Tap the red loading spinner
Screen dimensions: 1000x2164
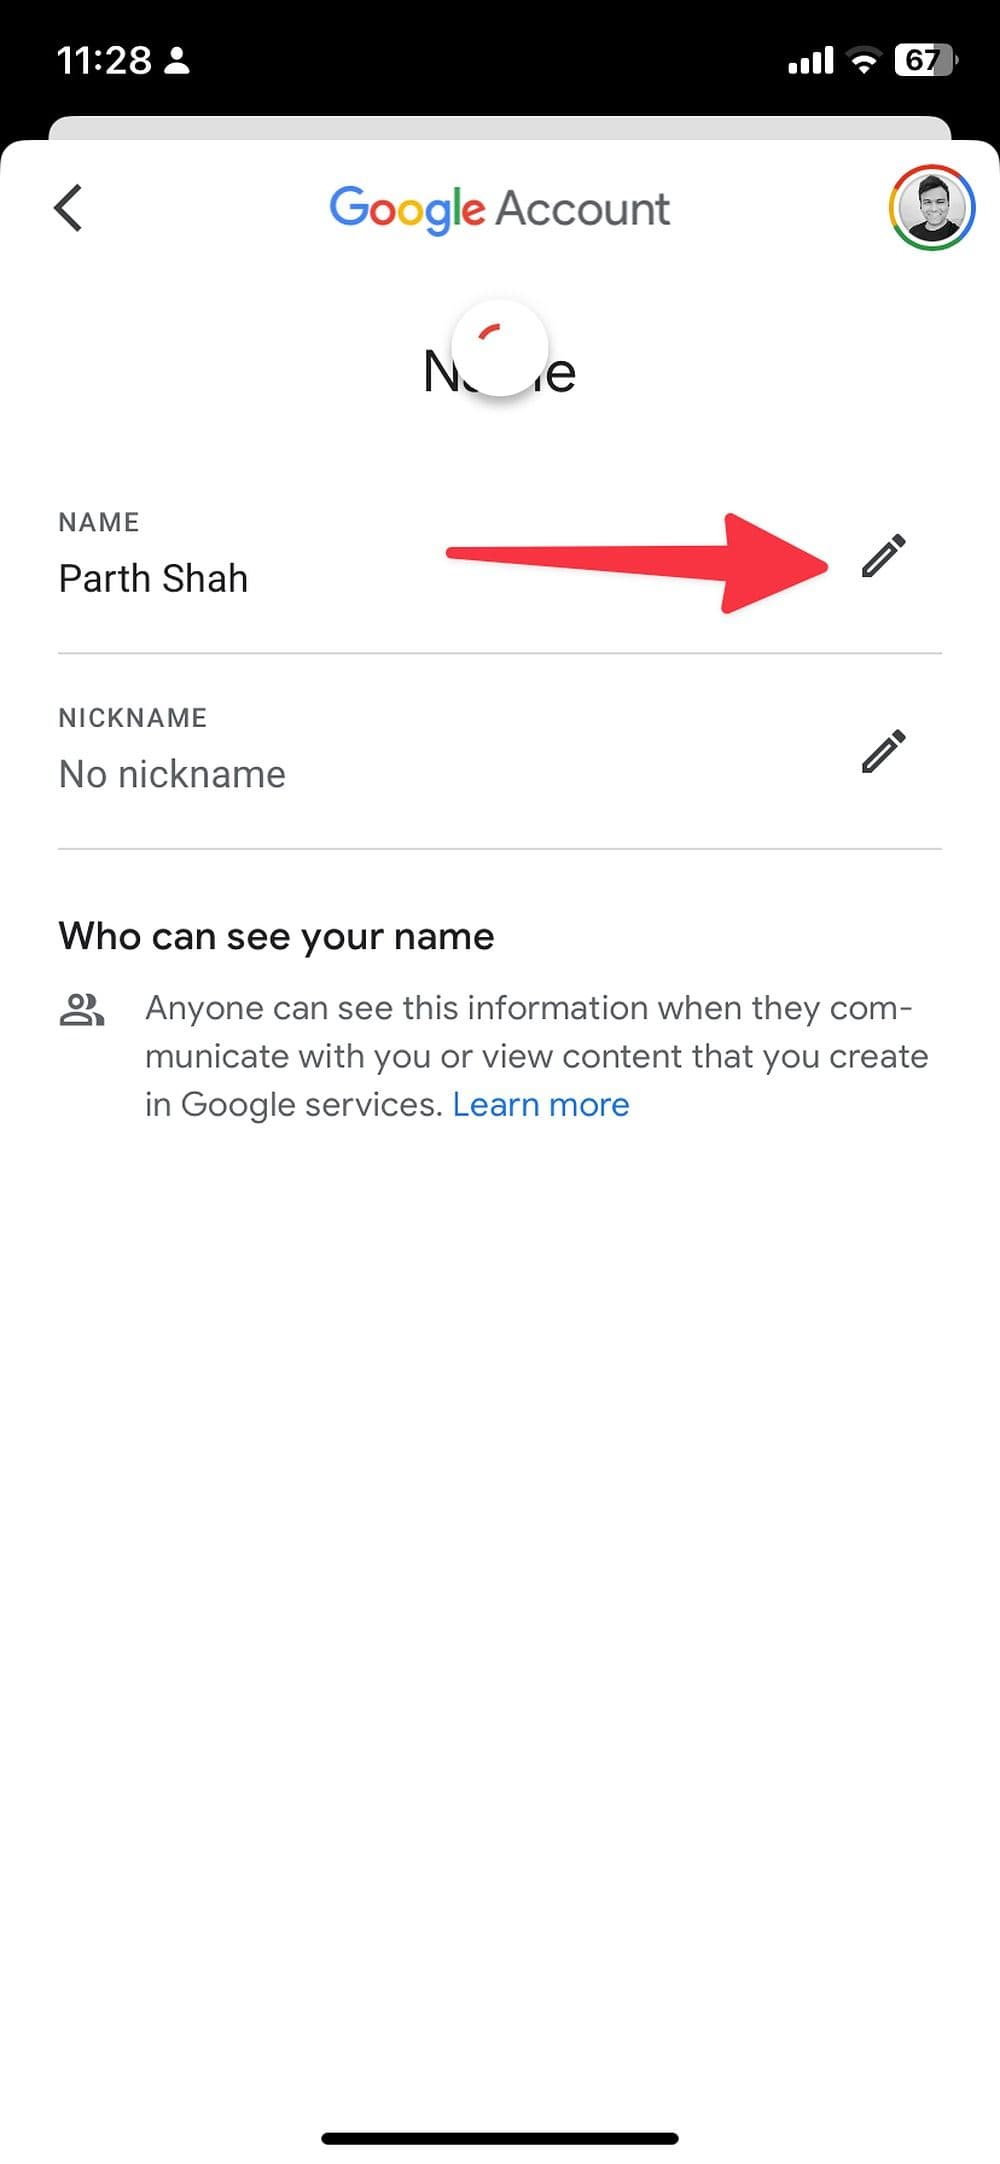pos(500,347)
